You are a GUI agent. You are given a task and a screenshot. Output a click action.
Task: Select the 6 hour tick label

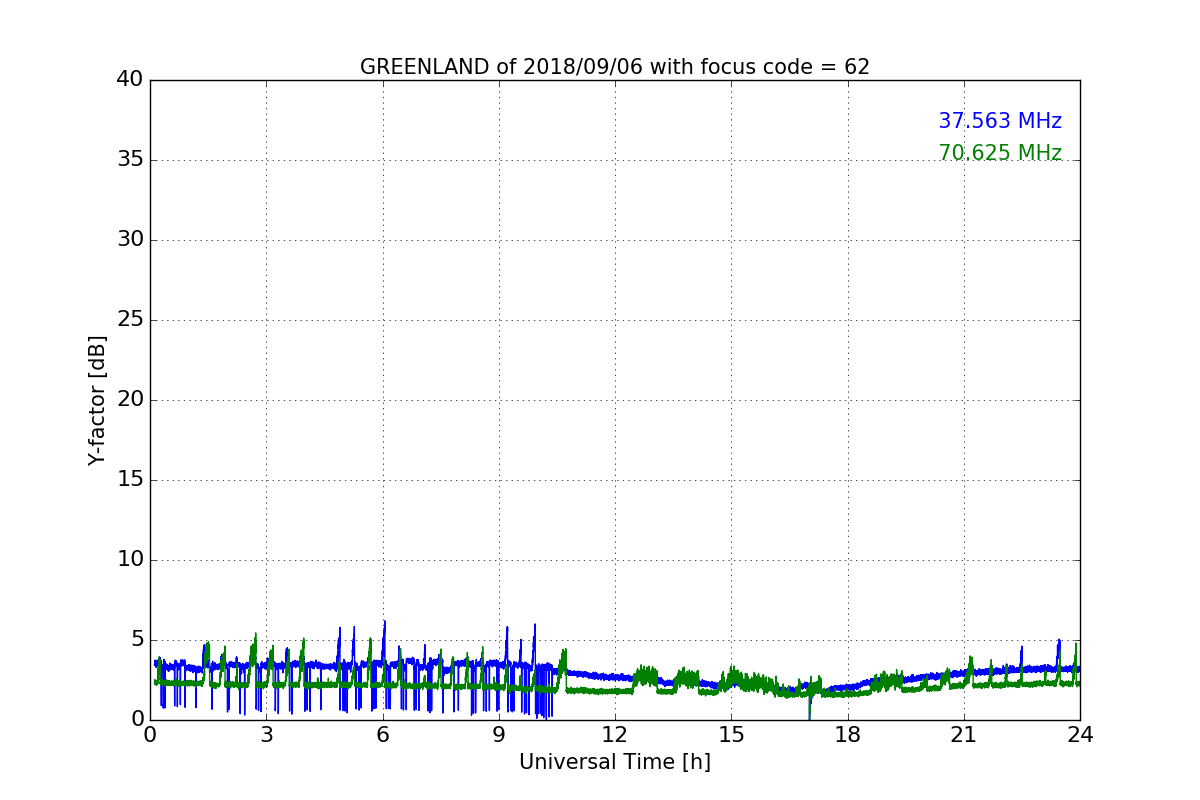click(x=382, y=735)
